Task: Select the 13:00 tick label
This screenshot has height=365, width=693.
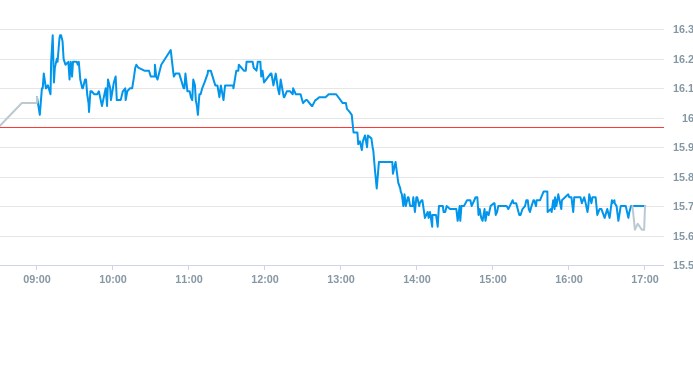Action: click(341, 279)
